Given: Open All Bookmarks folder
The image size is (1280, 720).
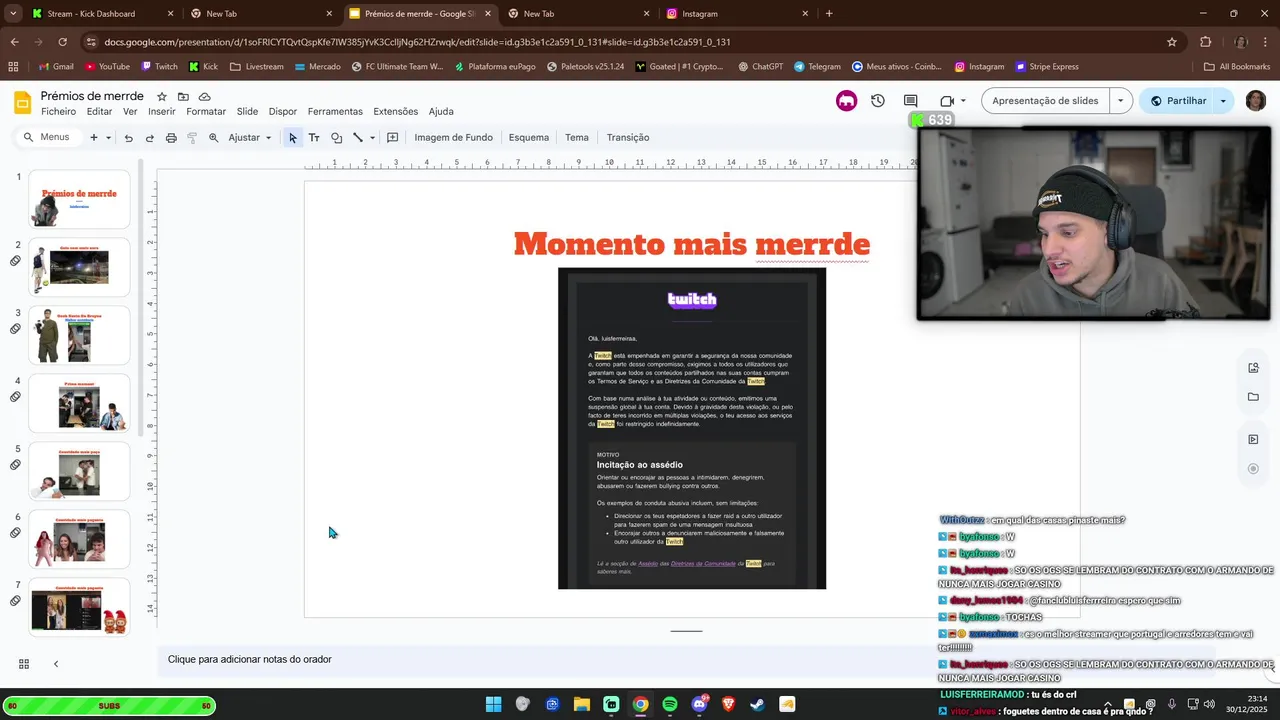Looking at the screenshot, I should coord(1237,67).
